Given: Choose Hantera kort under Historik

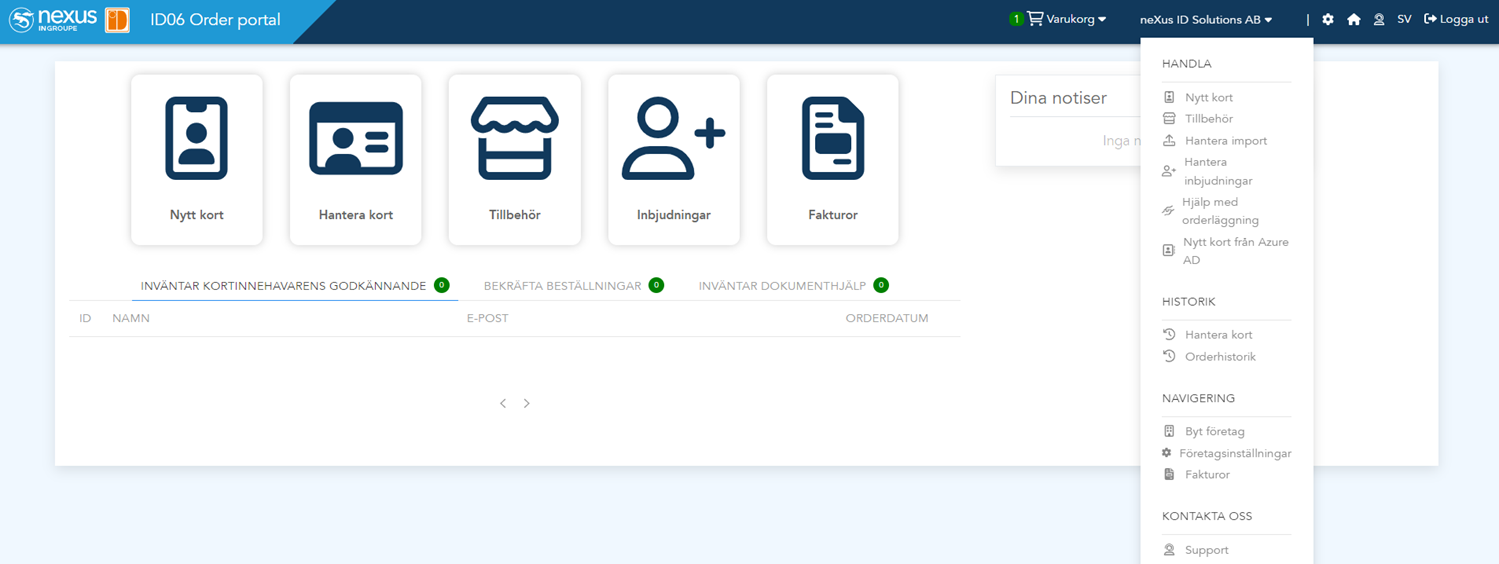Looking at the screenshot, I should point(1219,335).
